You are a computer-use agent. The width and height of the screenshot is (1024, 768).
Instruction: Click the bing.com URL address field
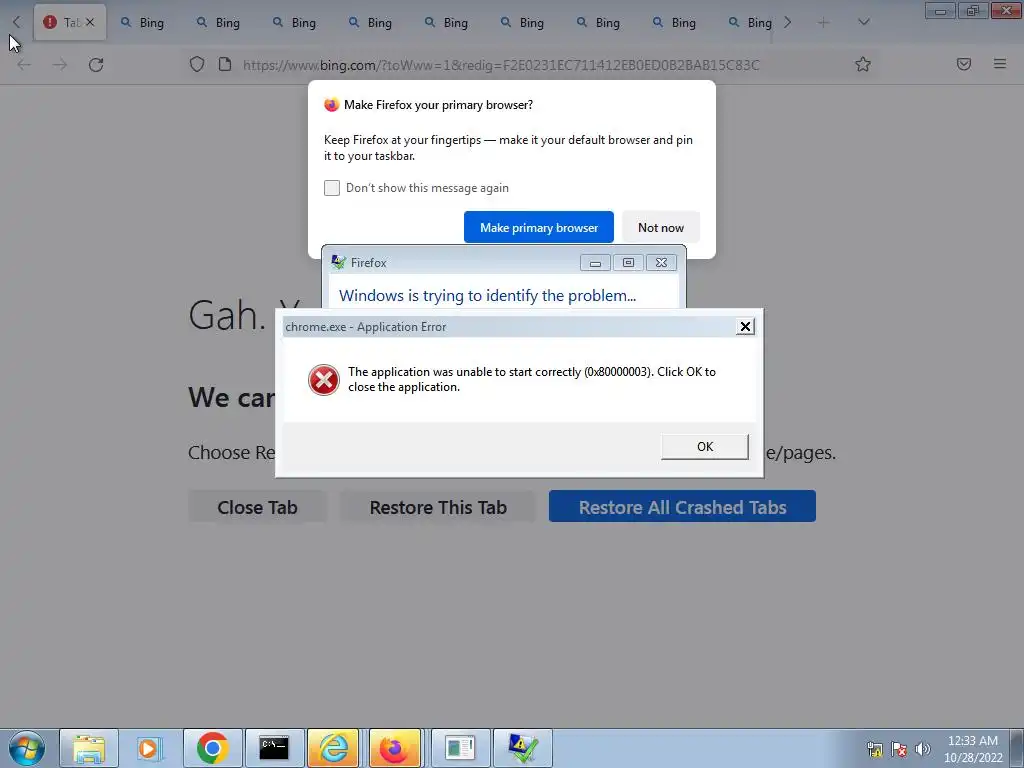pyautogui.click(x=501, y=65)
